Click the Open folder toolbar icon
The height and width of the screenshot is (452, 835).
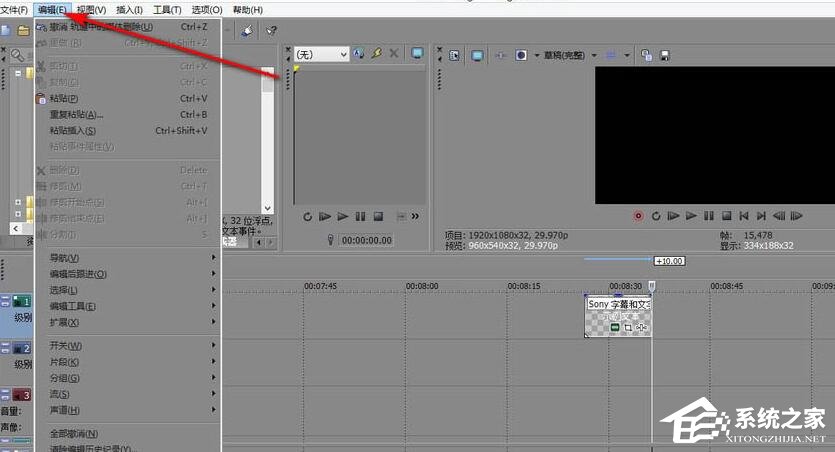(x=23, y=31)
